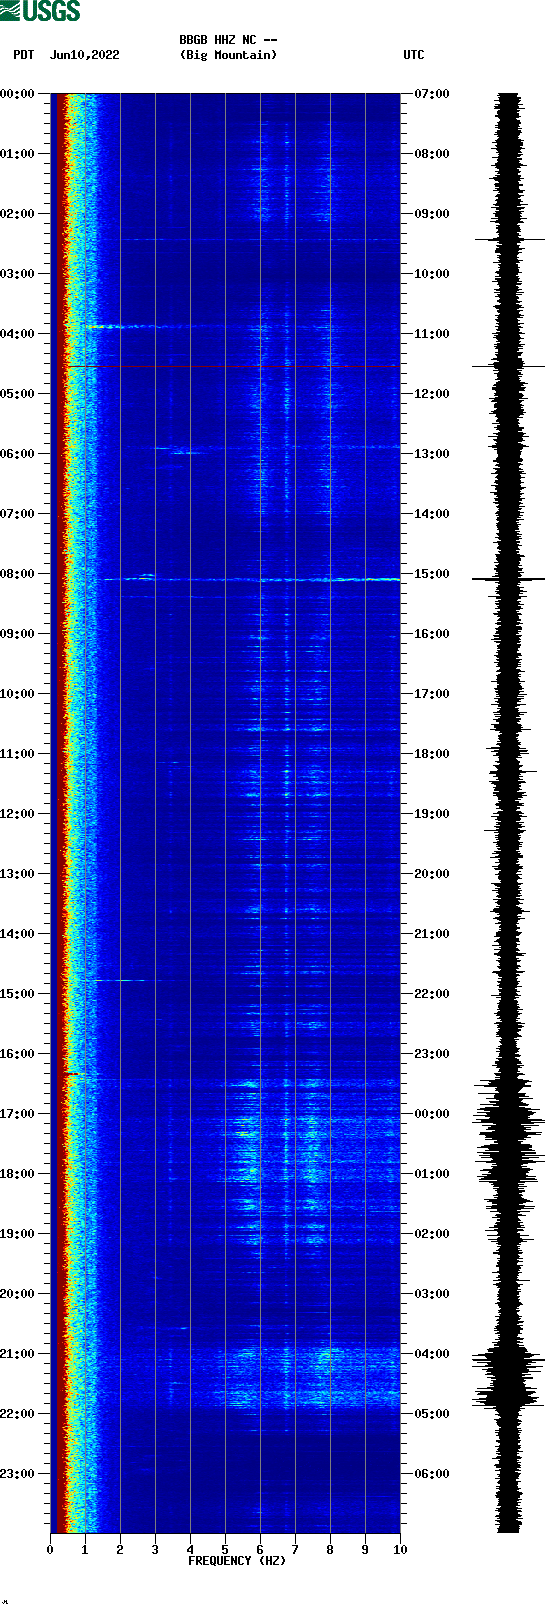Click the 10:00 UTC label on right axis
The image size is (552, 1613).
432,274
